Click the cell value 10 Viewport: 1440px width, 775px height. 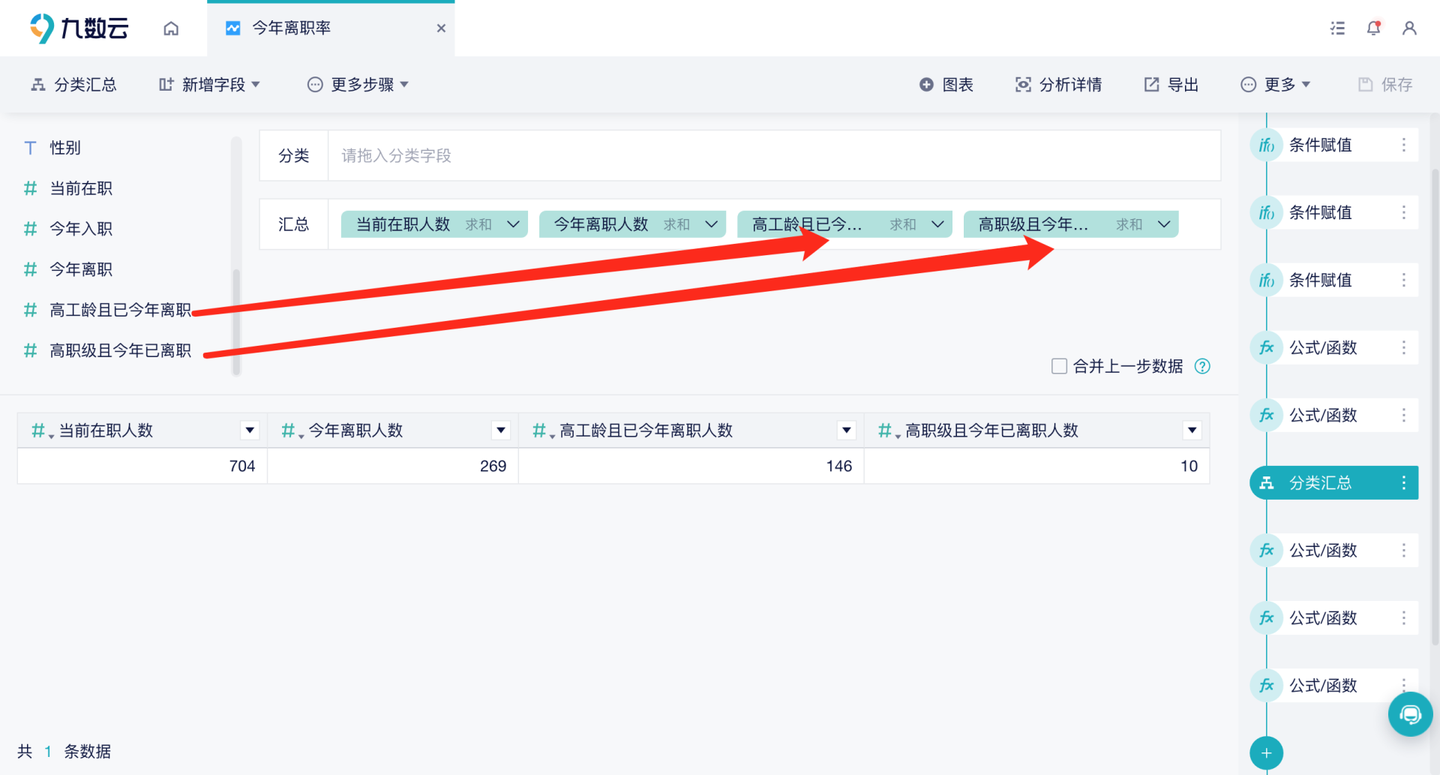1189,466
